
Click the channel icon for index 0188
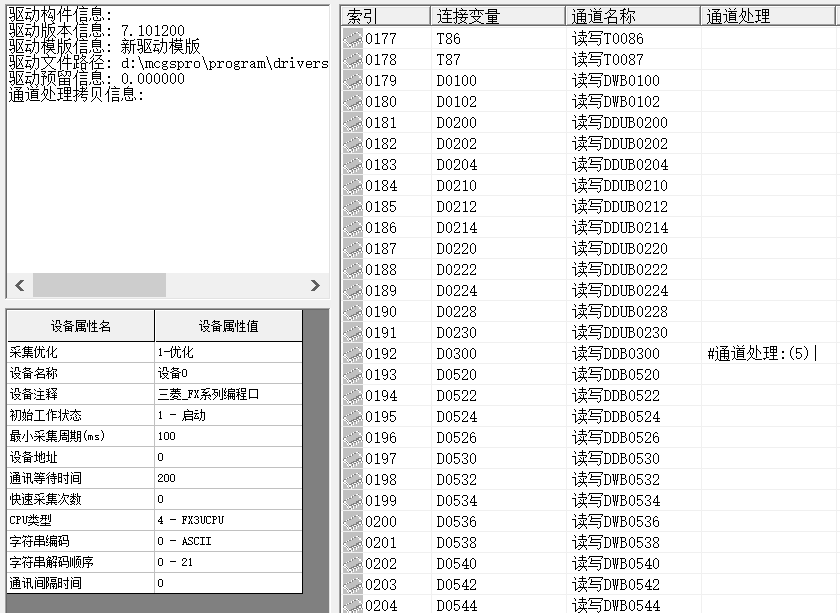[x=352, y=270]
